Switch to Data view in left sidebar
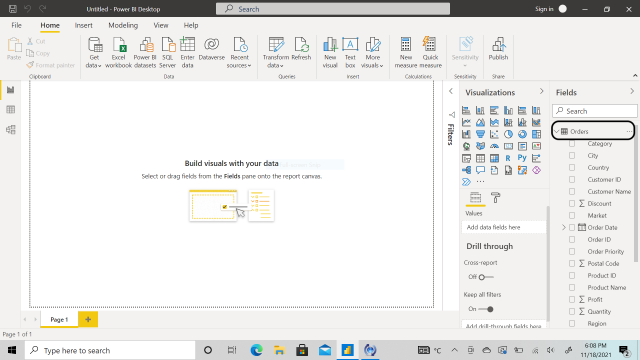 pyautogui.click(x=11, y=109)
